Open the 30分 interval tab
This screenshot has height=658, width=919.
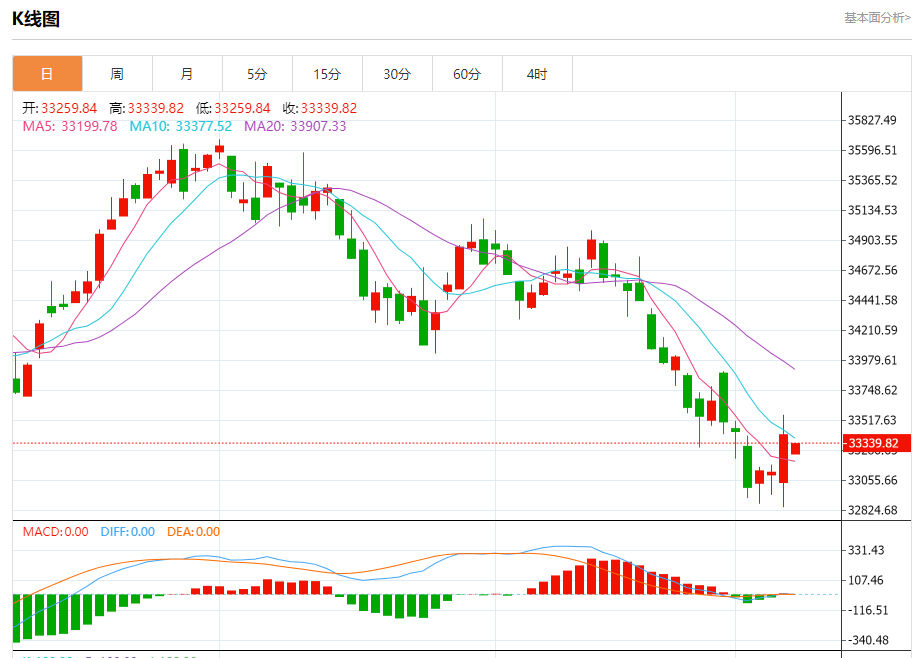tap(397, 74)
